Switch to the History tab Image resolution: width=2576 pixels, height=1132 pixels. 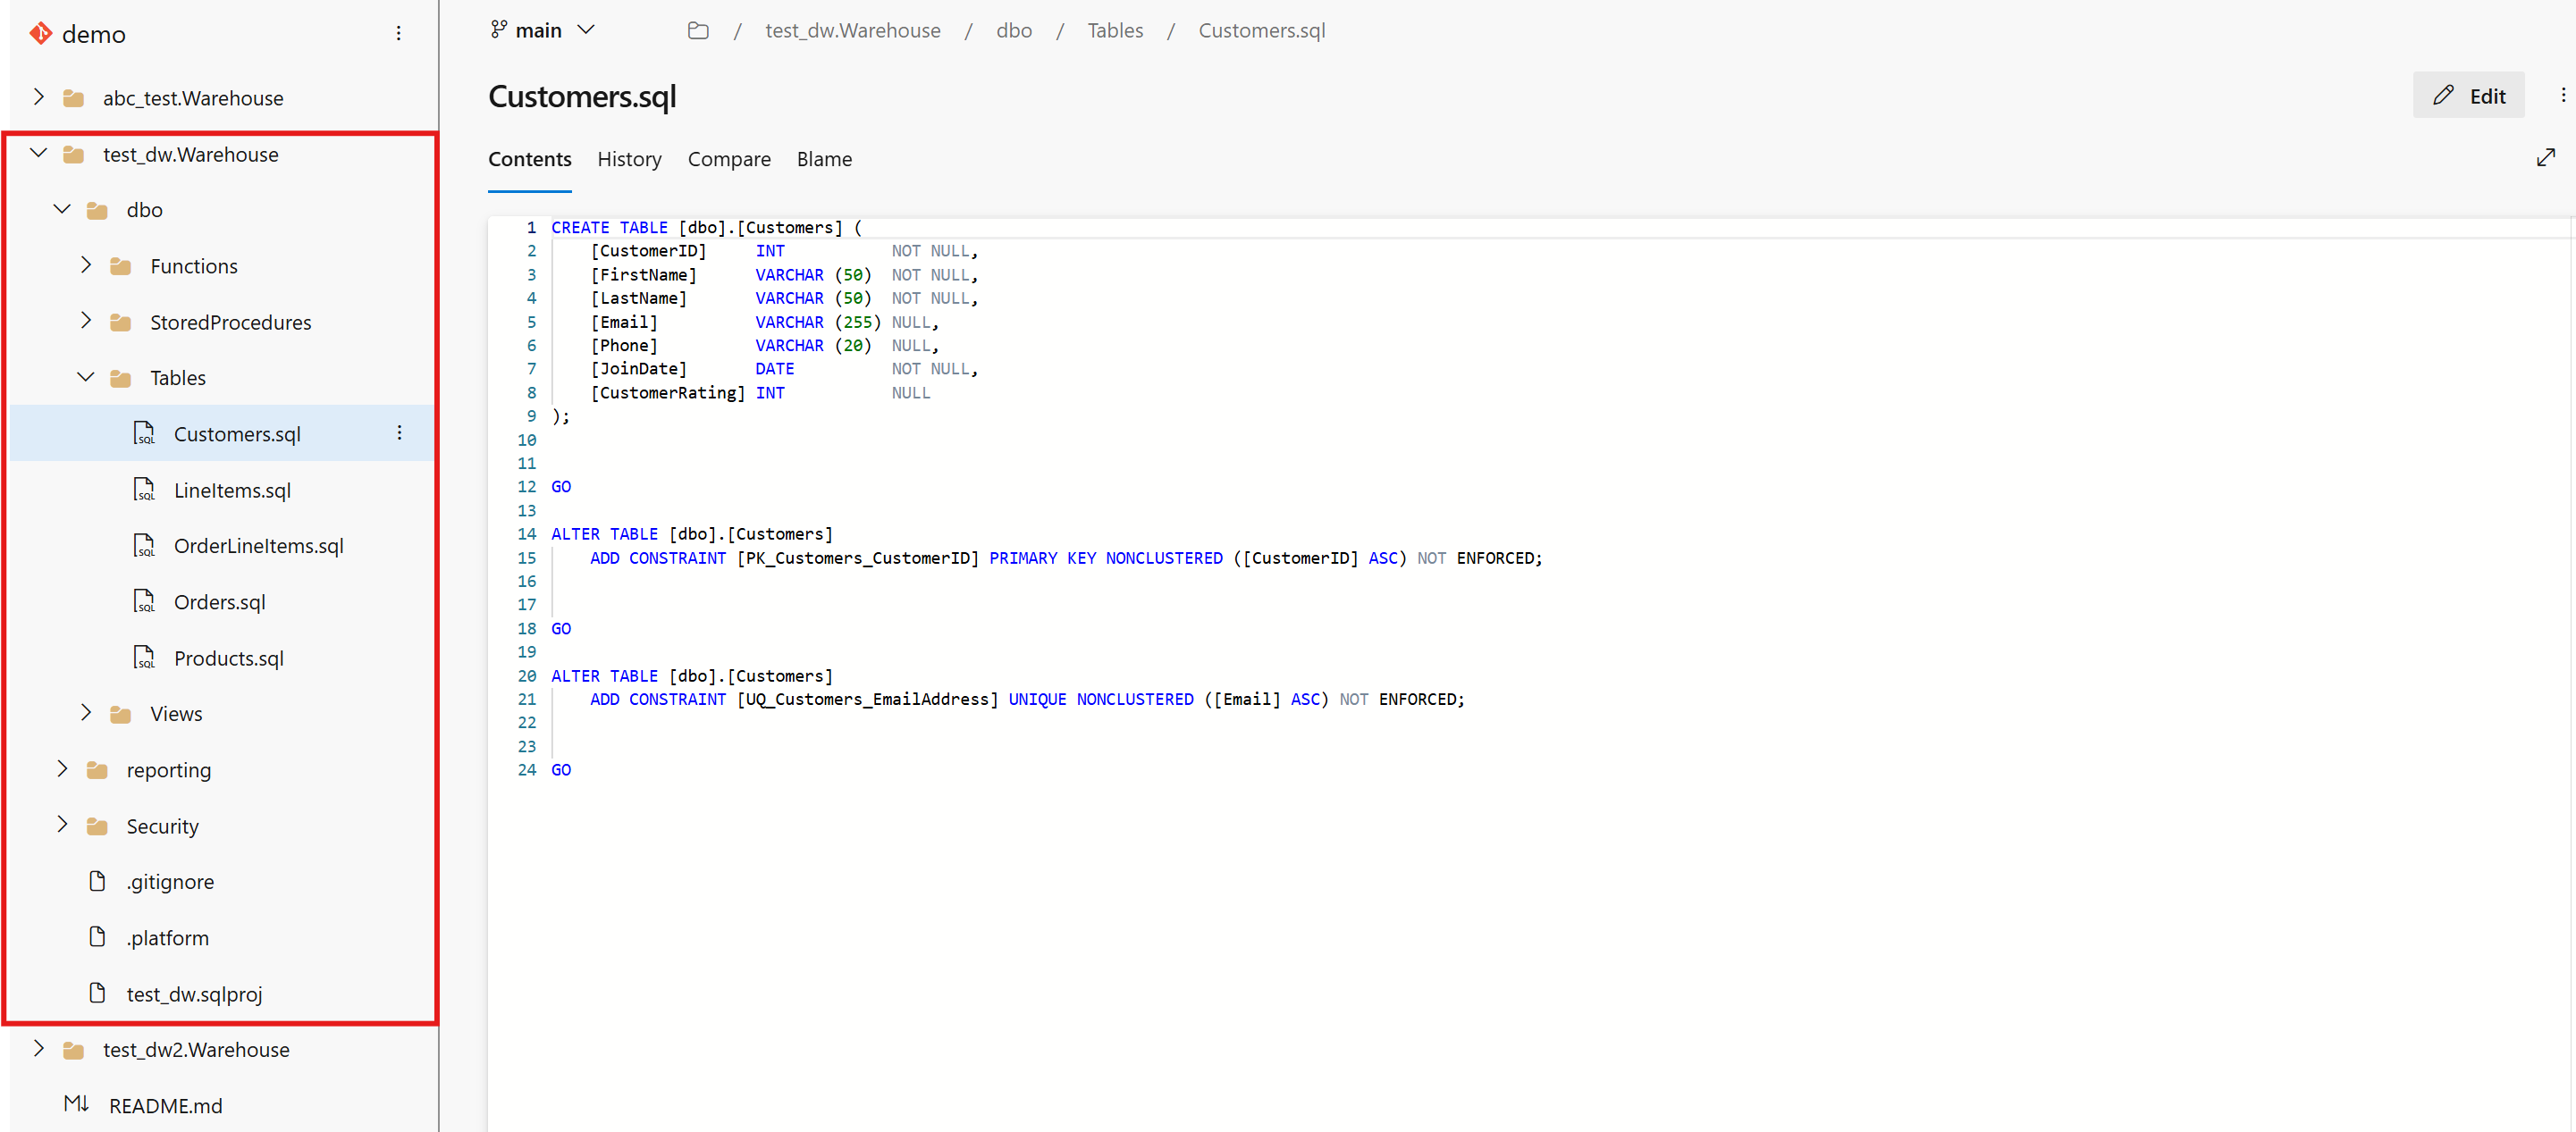(629, 159)
